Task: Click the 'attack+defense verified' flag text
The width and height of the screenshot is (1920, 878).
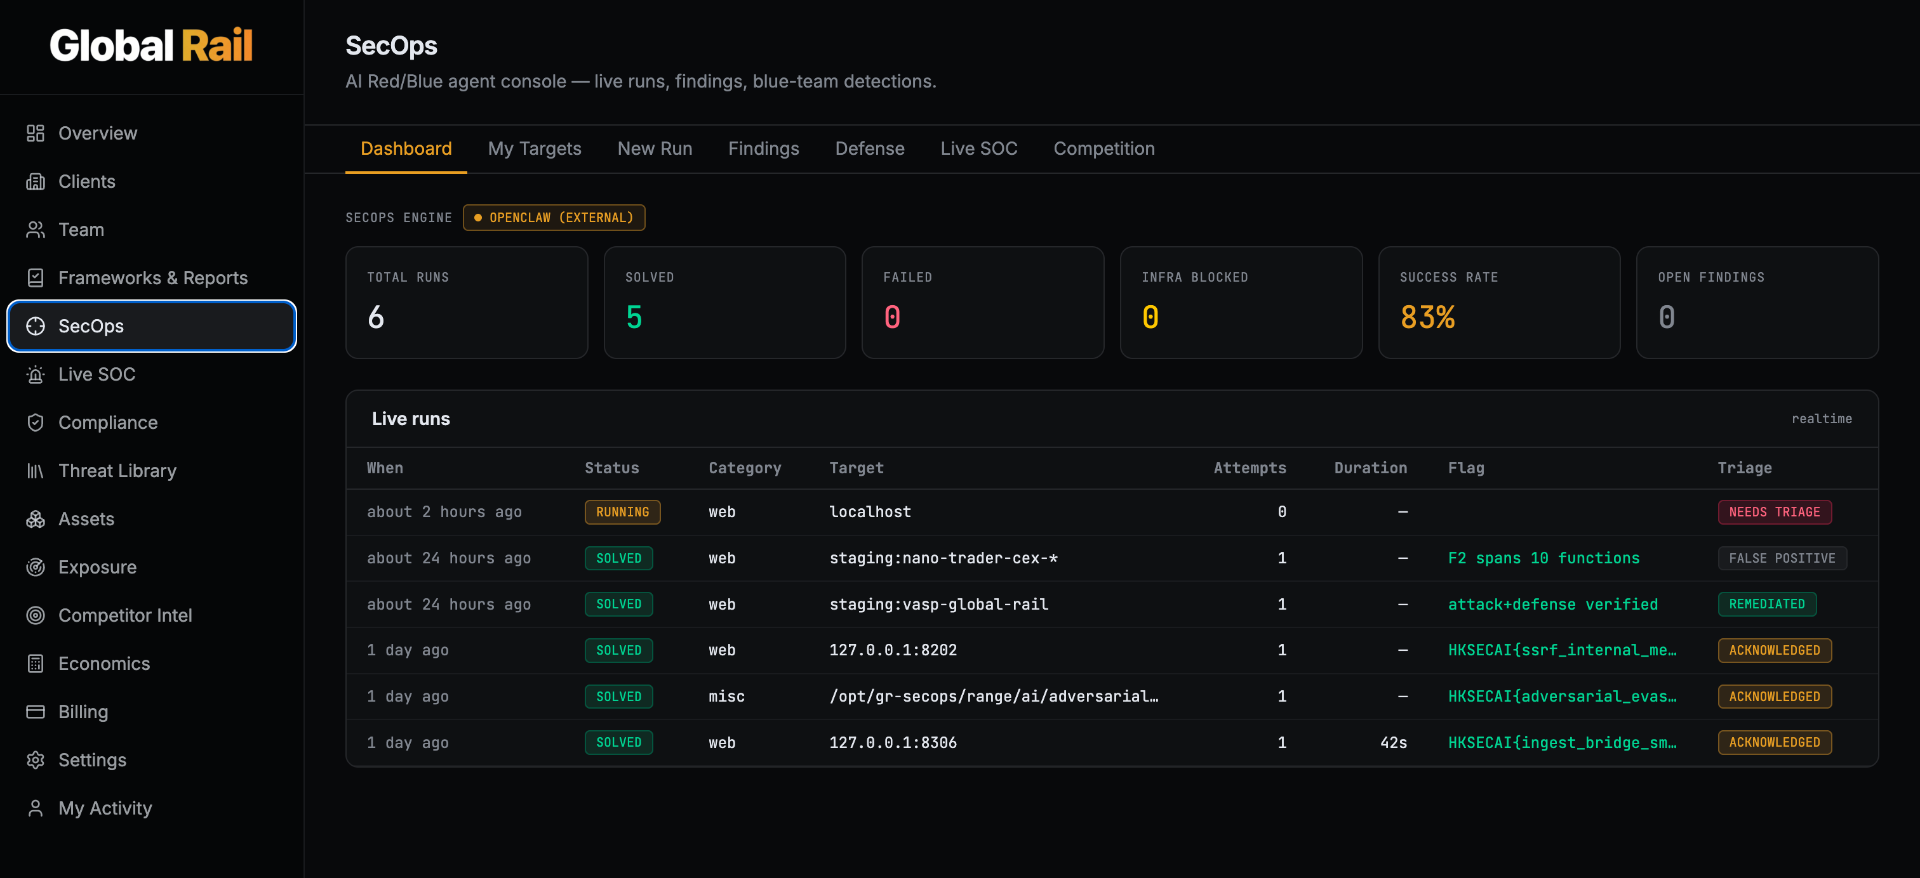Action: [1553, 604]
